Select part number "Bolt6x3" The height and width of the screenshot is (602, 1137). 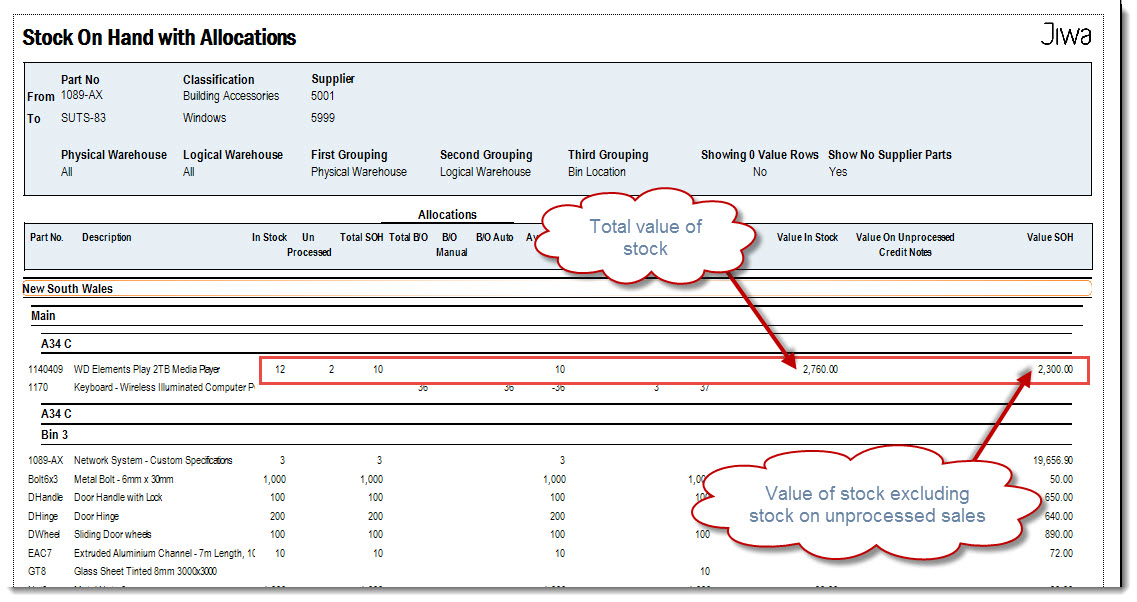[43, 479]
